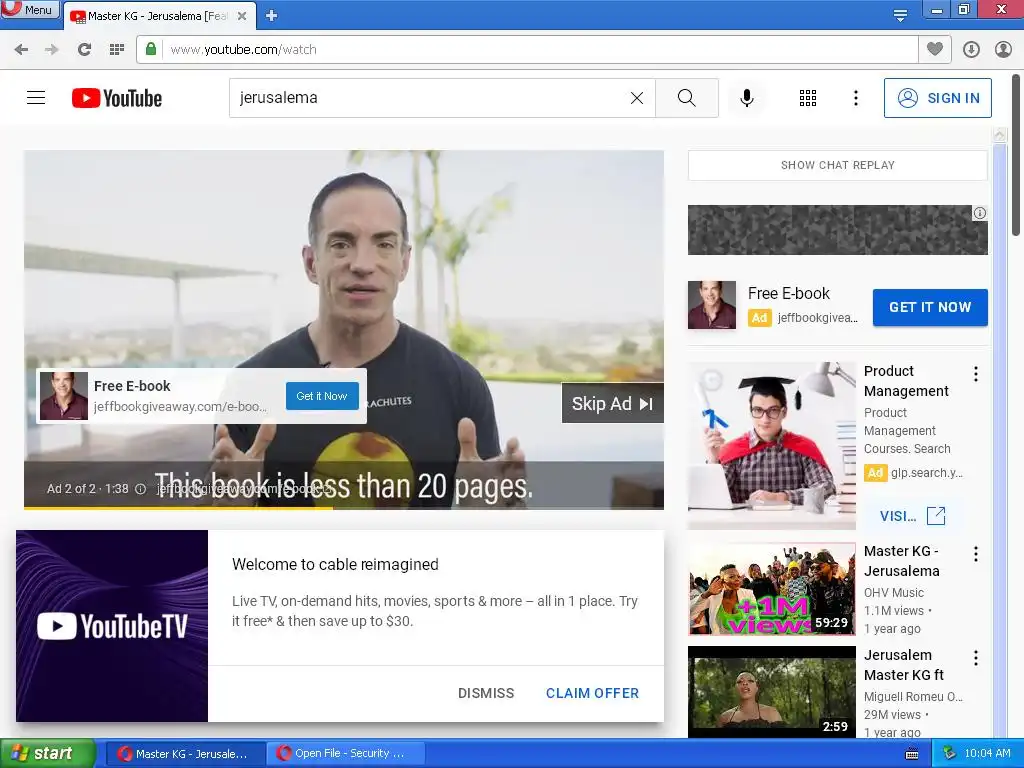Go back to the previous page
This screenshot has width=1024, height=768.
click(21, 50)
